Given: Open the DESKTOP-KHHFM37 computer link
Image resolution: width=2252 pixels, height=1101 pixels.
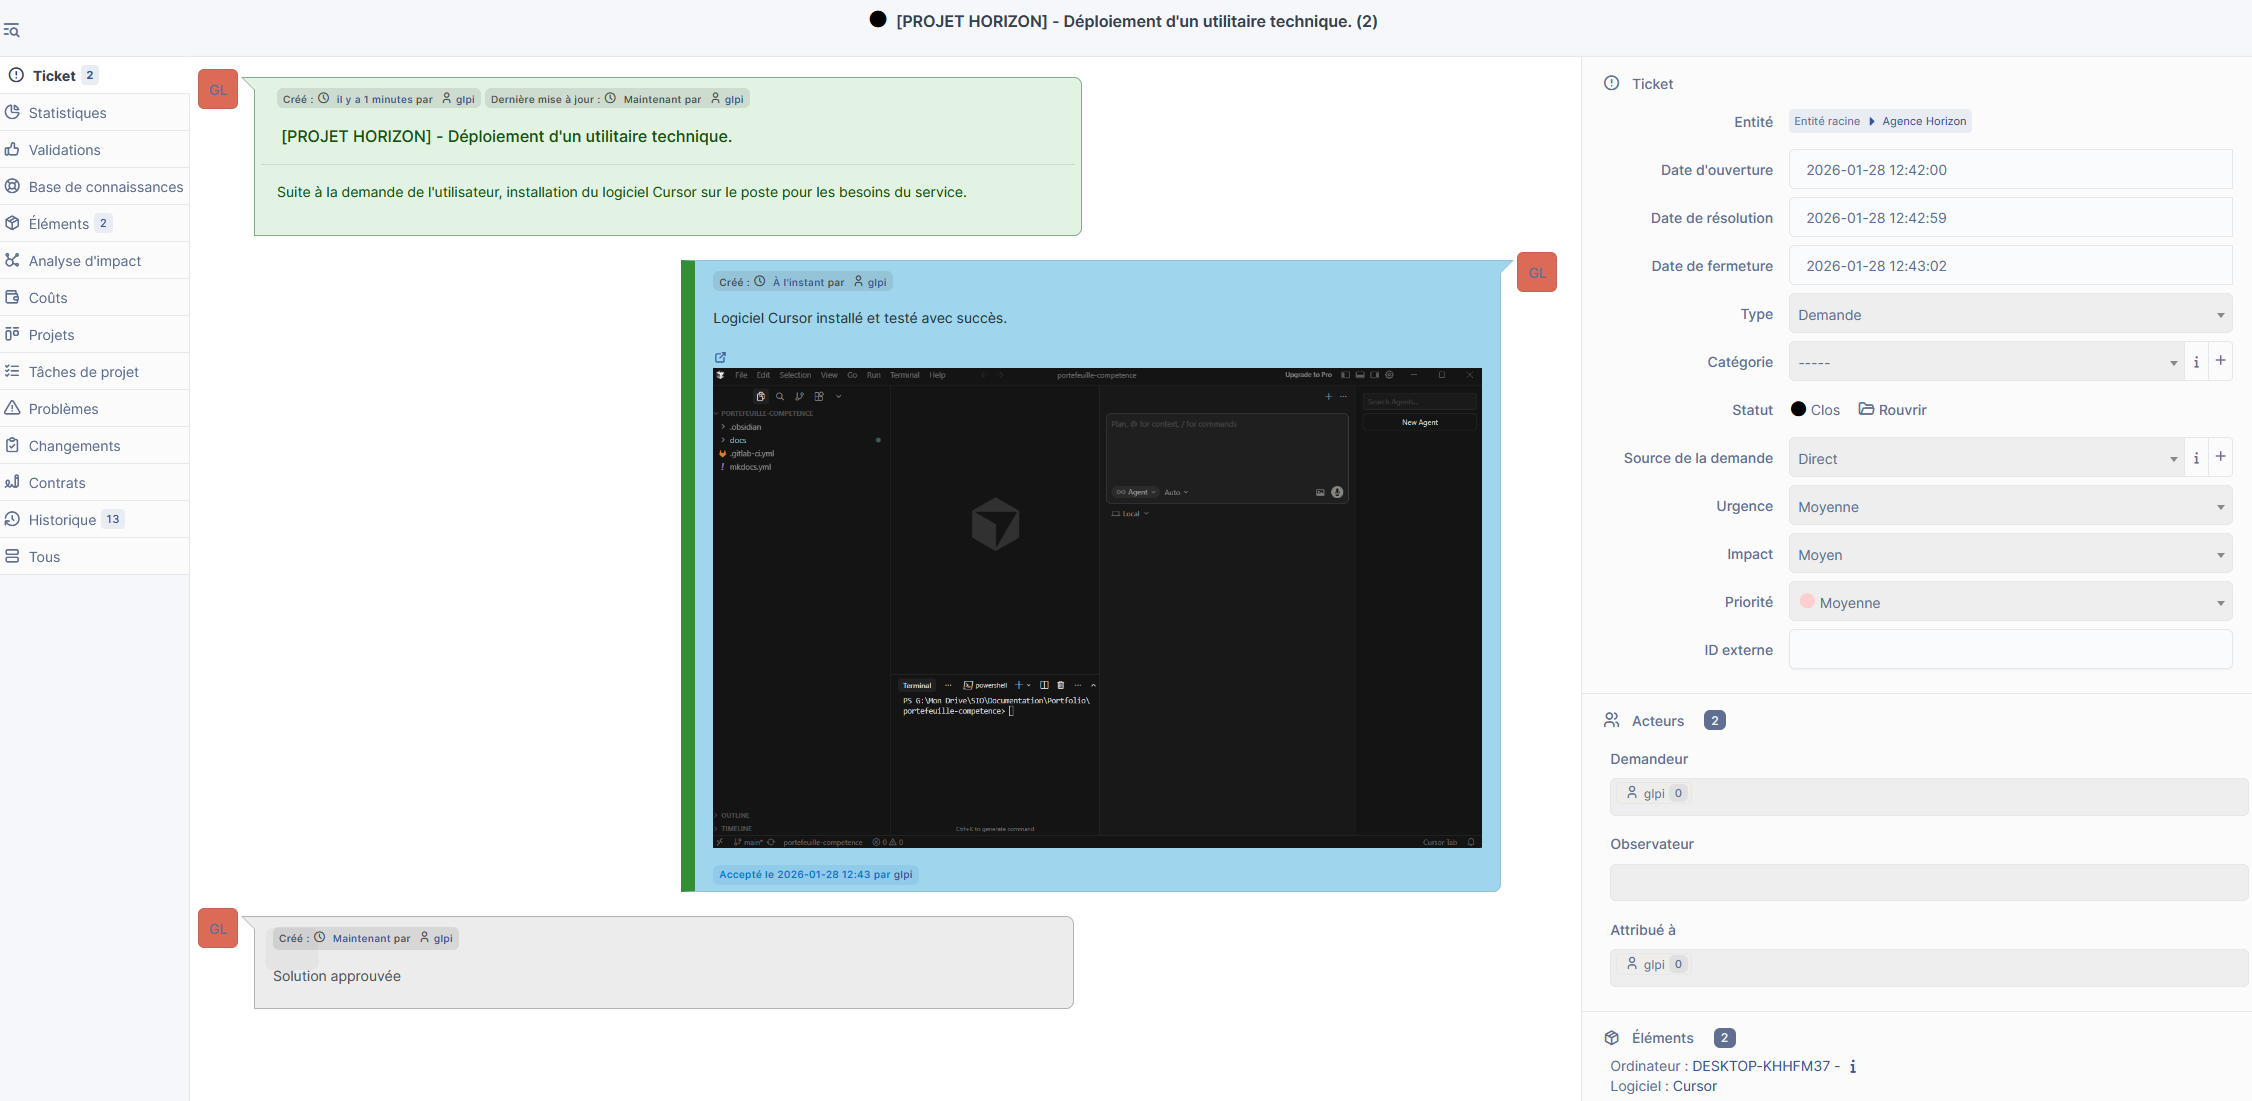Looking at the screenshot, I should (x=1760, y=1066).
